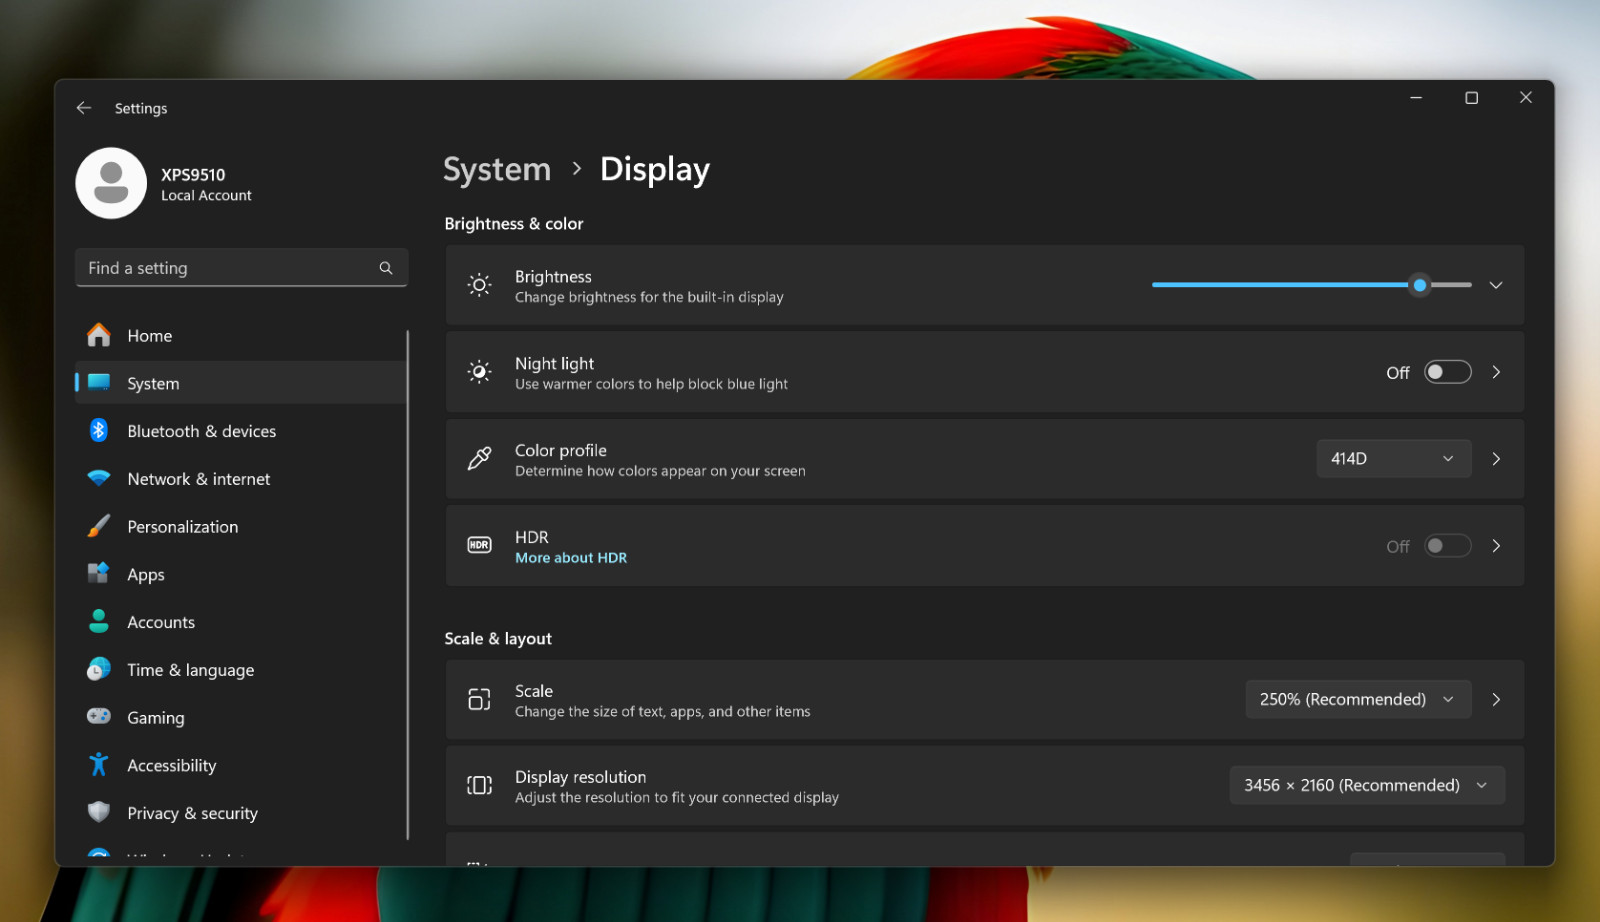Open the 414D color profile dropdown
Viewport: 1600px width, 922px height.
[1394, 459]
